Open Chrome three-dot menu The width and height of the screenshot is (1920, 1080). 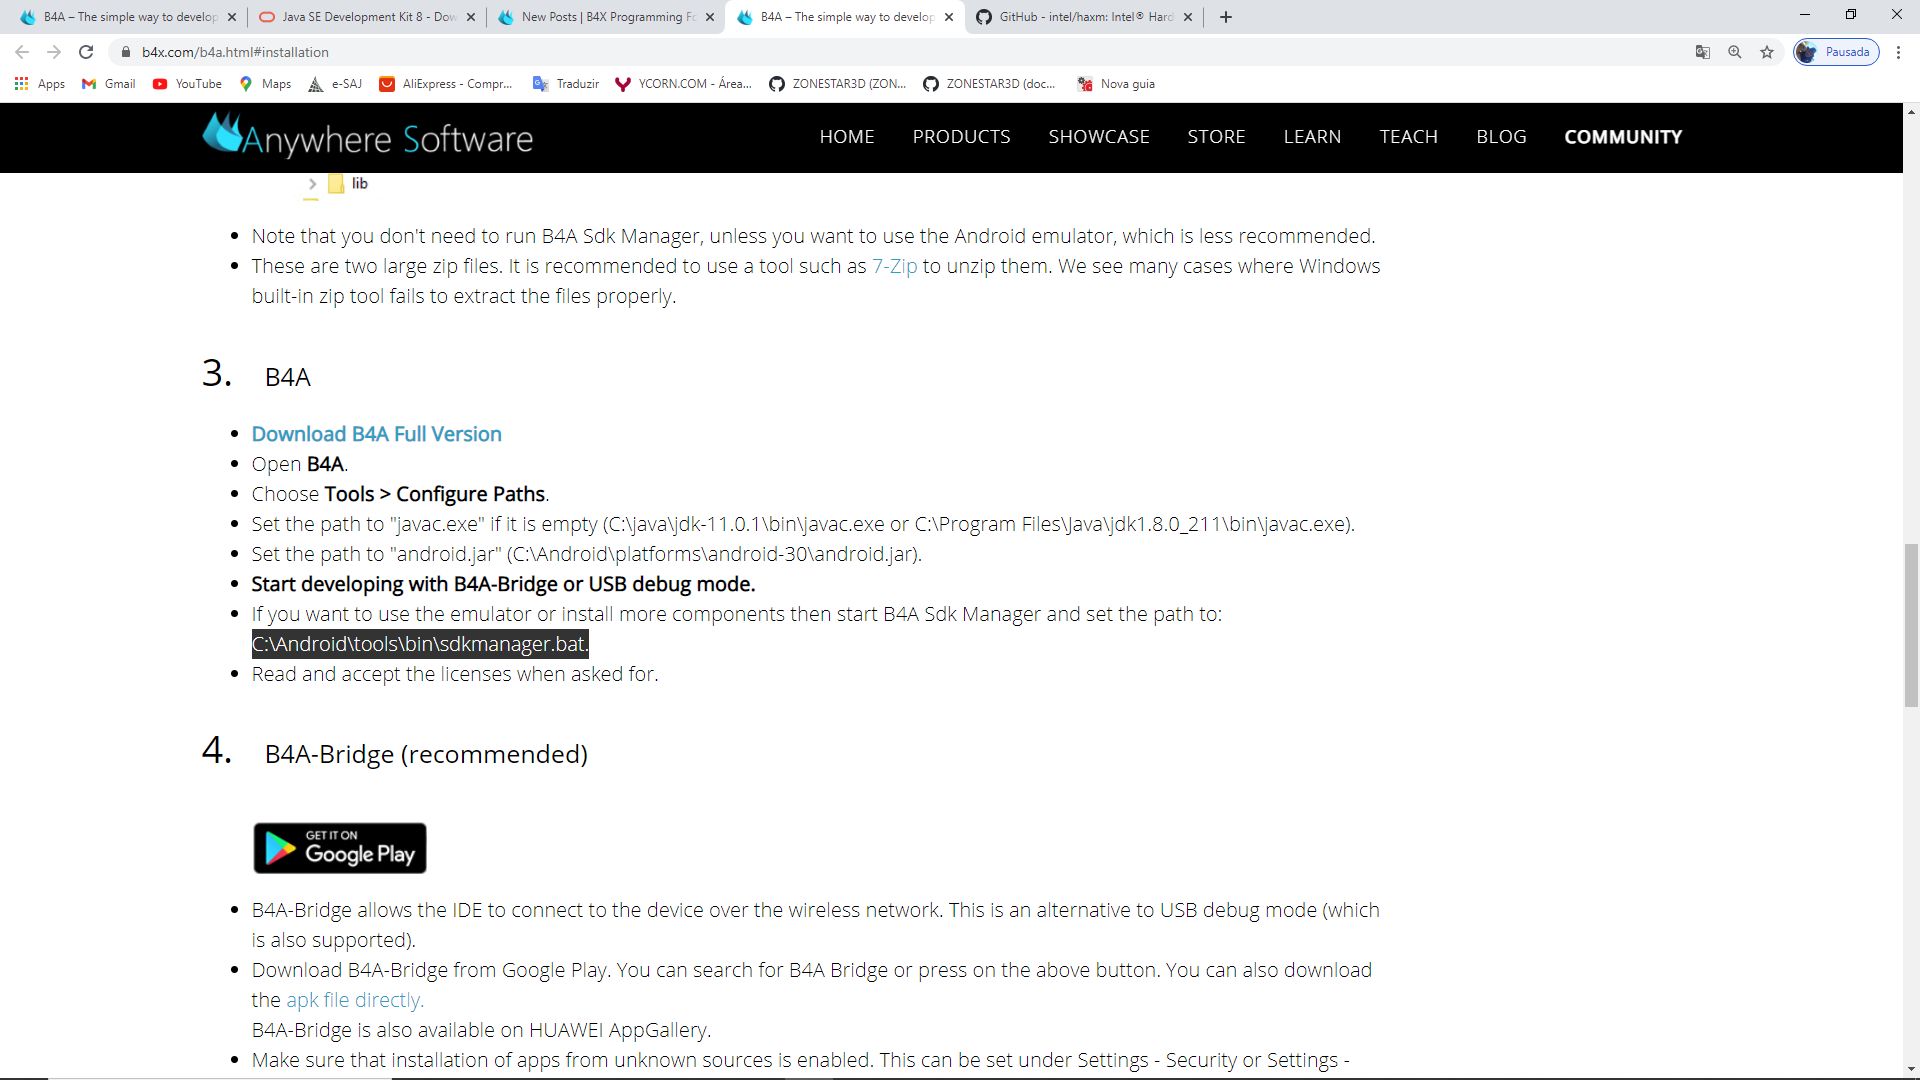point(1898,52)
